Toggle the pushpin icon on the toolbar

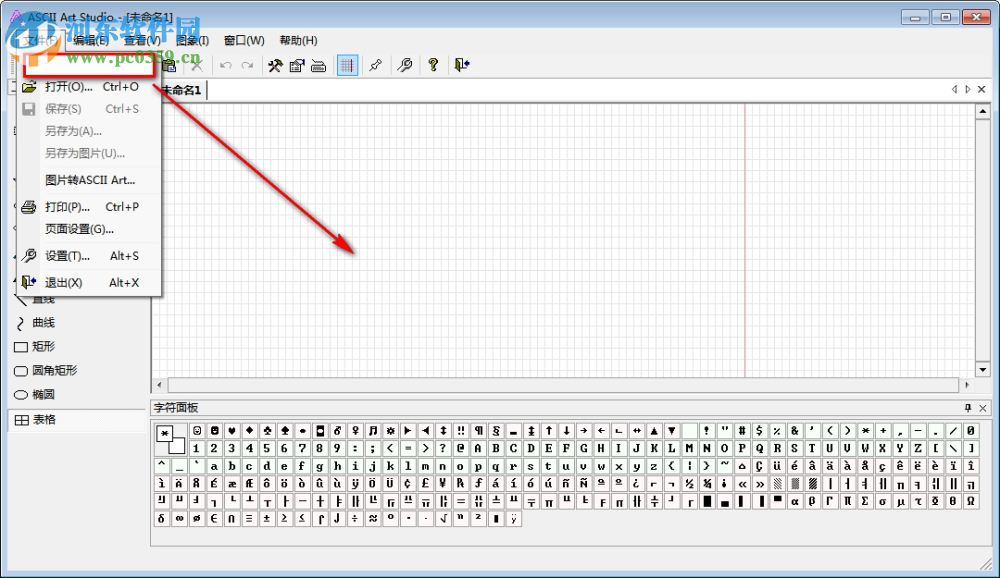coord(375,65)
